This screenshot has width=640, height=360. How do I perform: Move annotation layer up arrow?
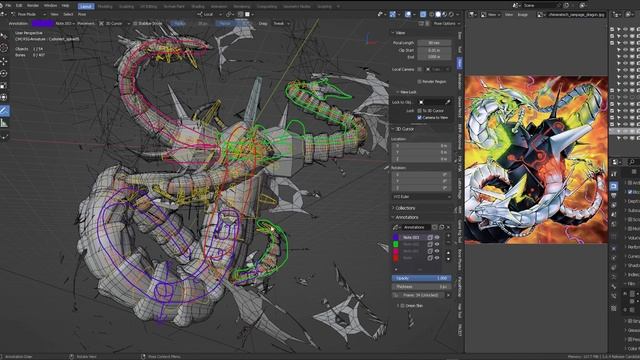coord(448,253)
